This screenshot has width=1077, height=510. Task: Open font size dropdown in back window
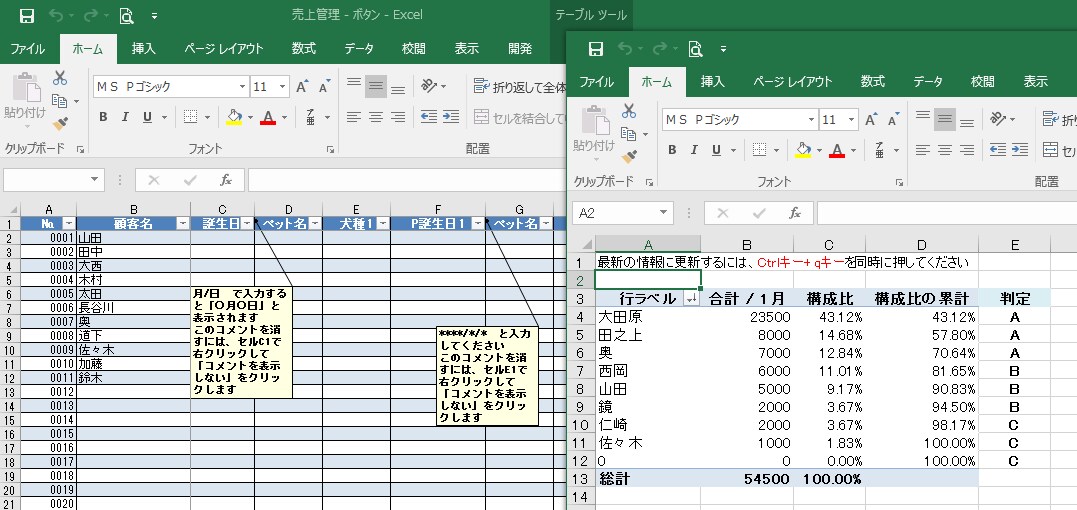click(283, 86)
